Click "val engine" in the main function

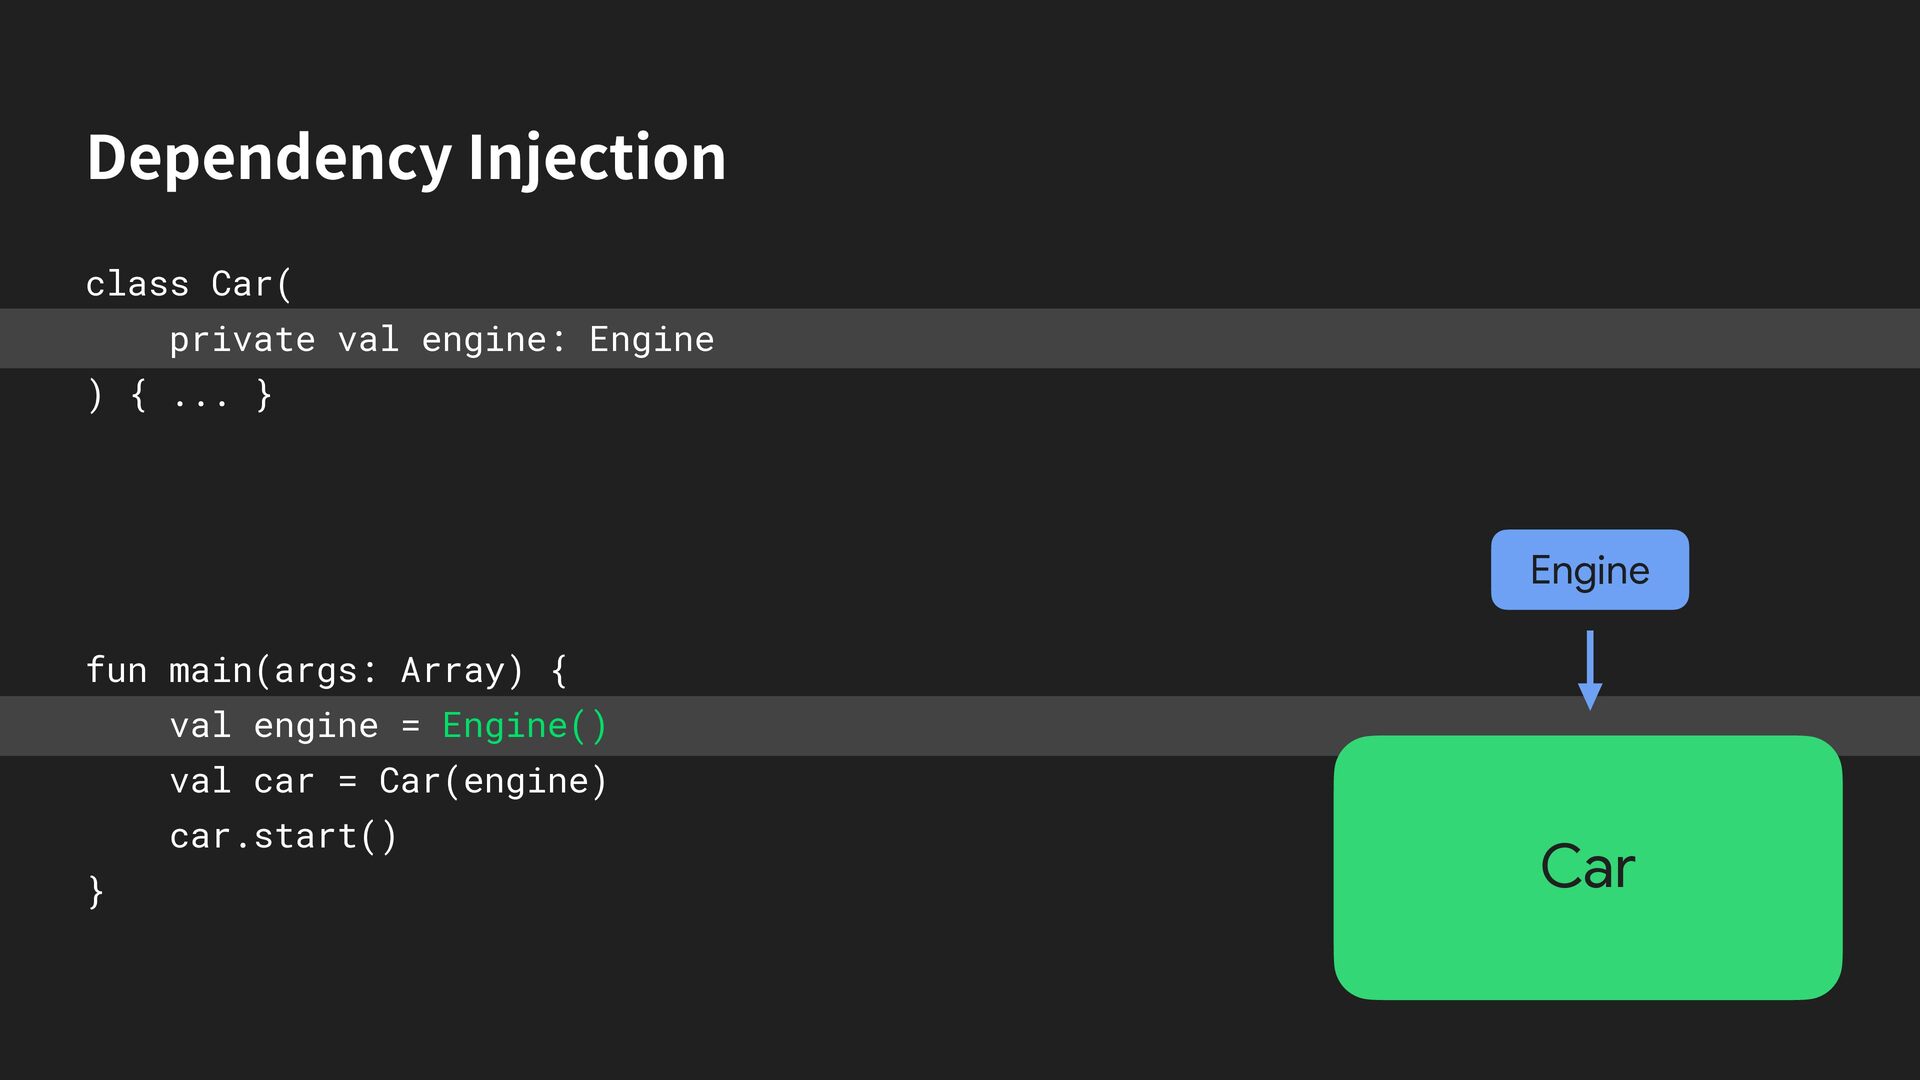click(x=273, y=726)
